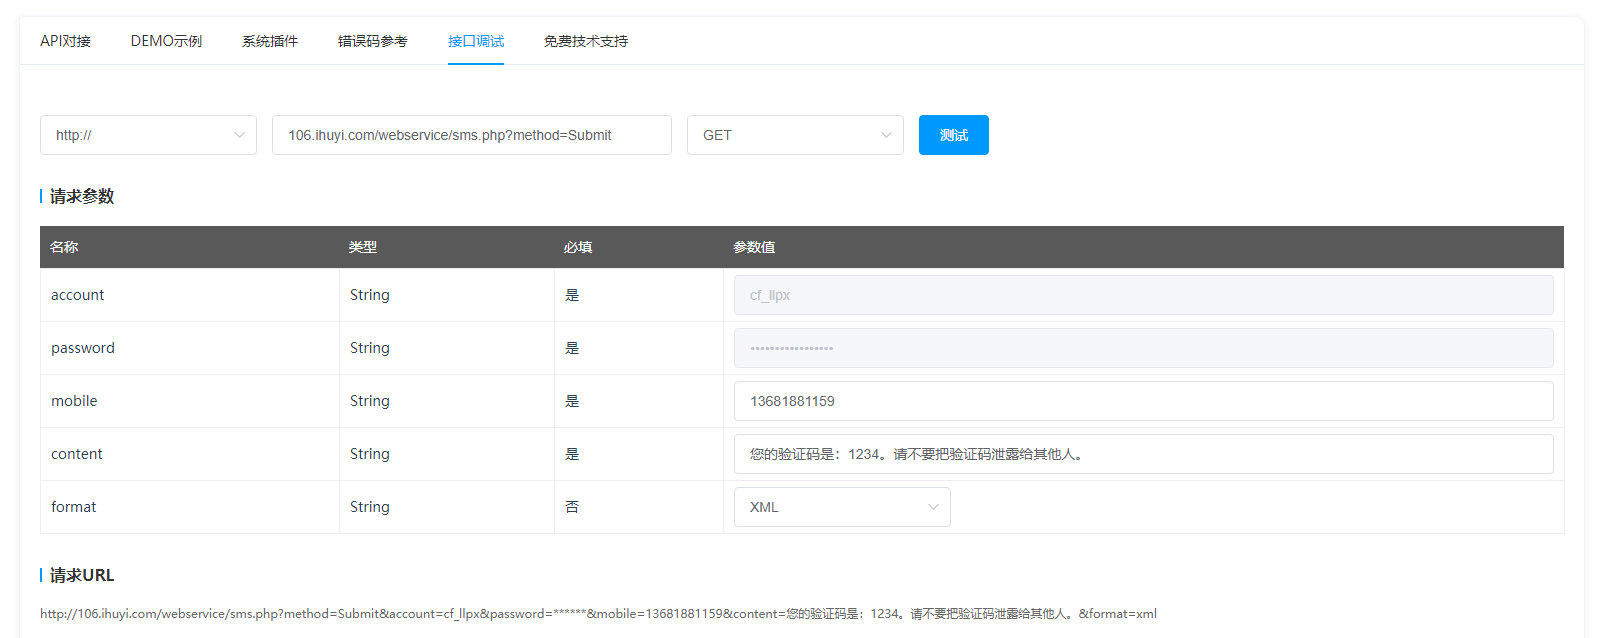Go to the 错误码参考 tab
Viewport: 1600px width, 638px height.
tap(372, 41)
